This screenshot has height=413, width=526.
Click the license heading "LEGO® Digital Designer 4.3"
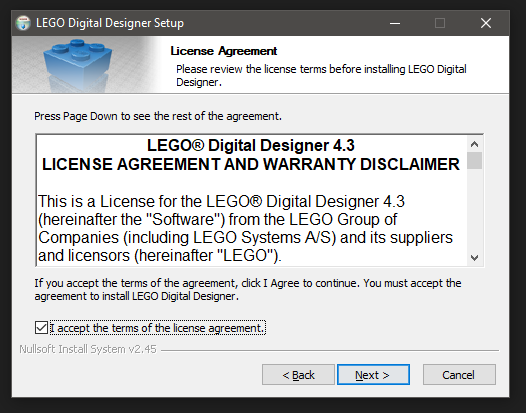[251, 145]
